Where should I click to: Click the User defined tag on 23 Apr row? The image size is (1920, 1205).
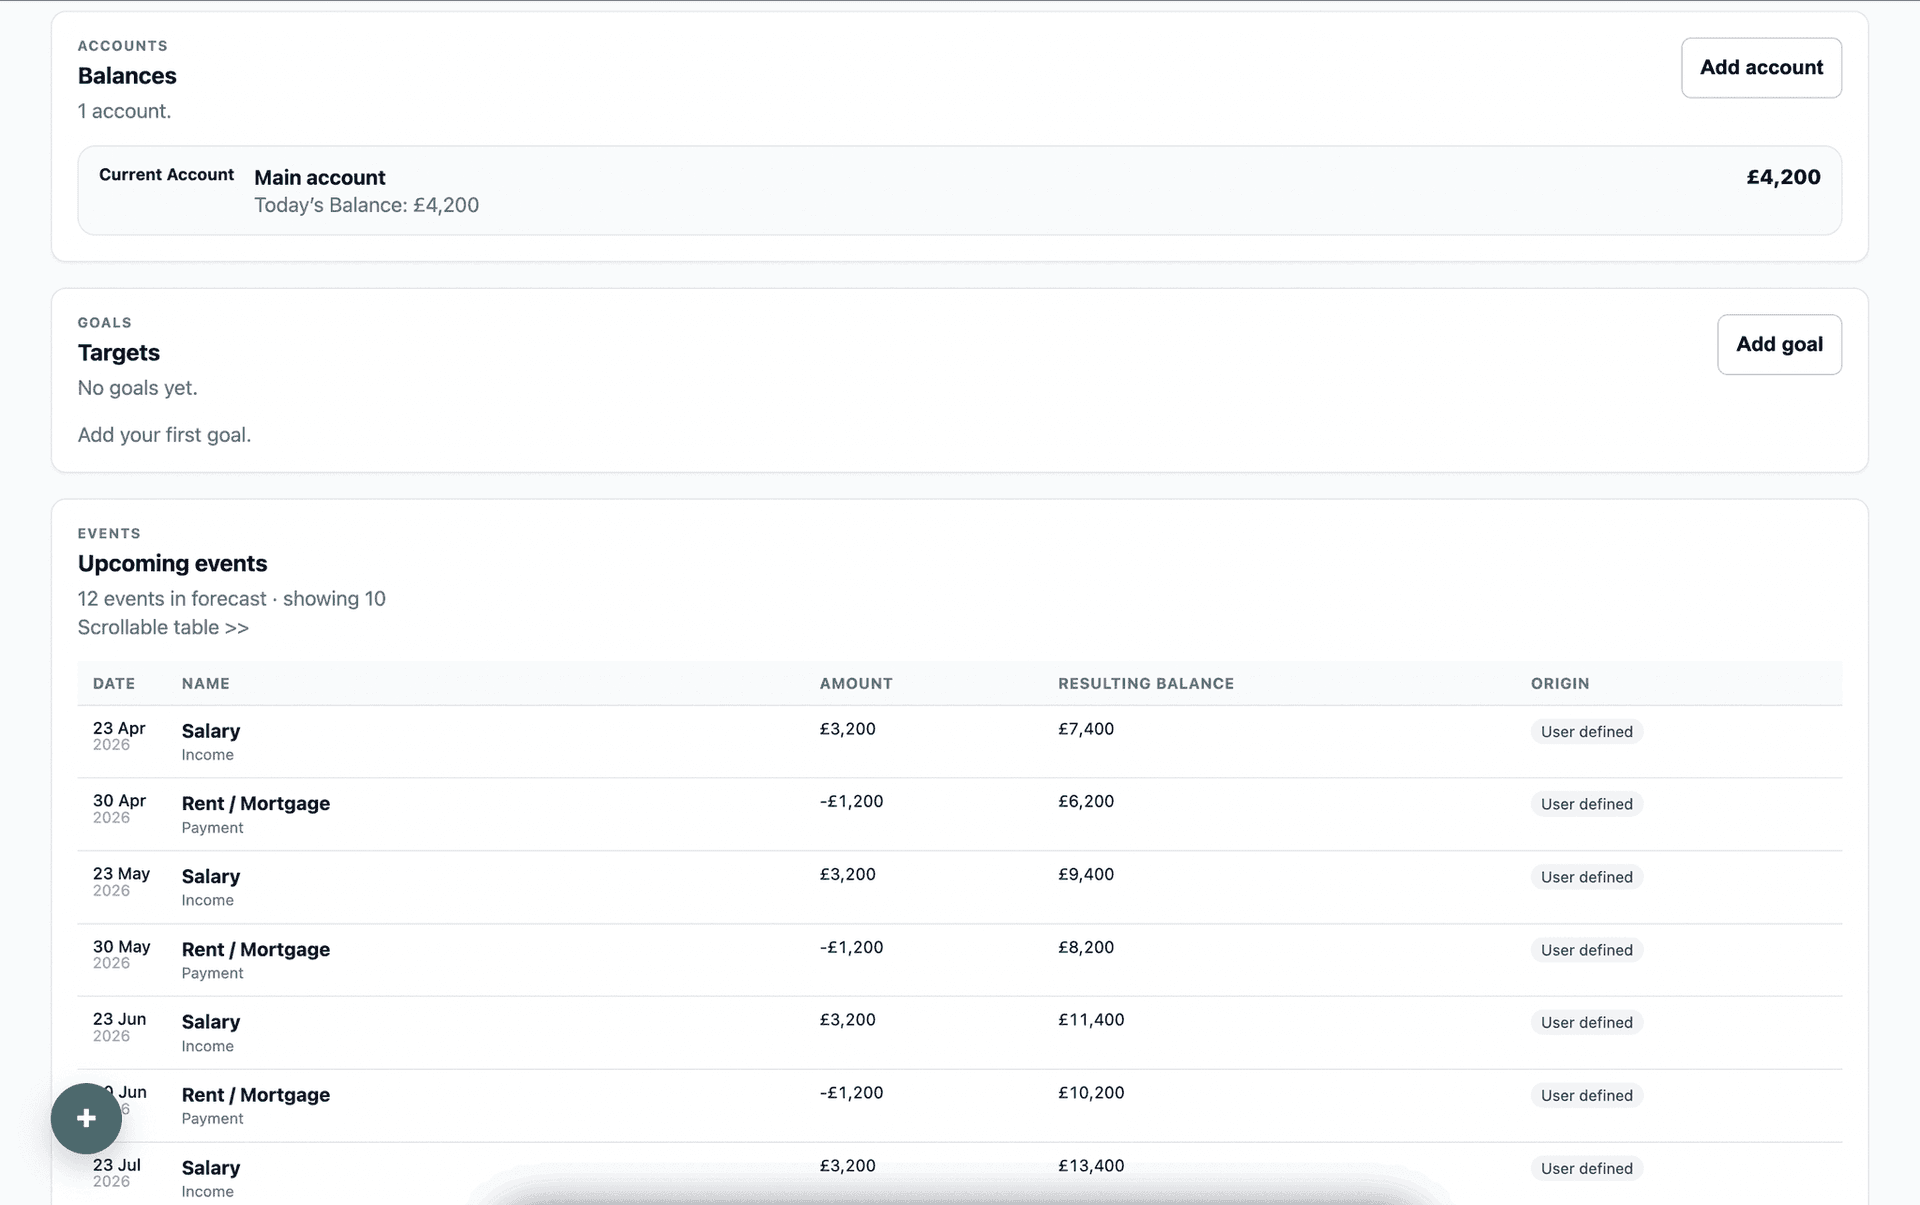pyautogui.click(x=1586, y=732)
